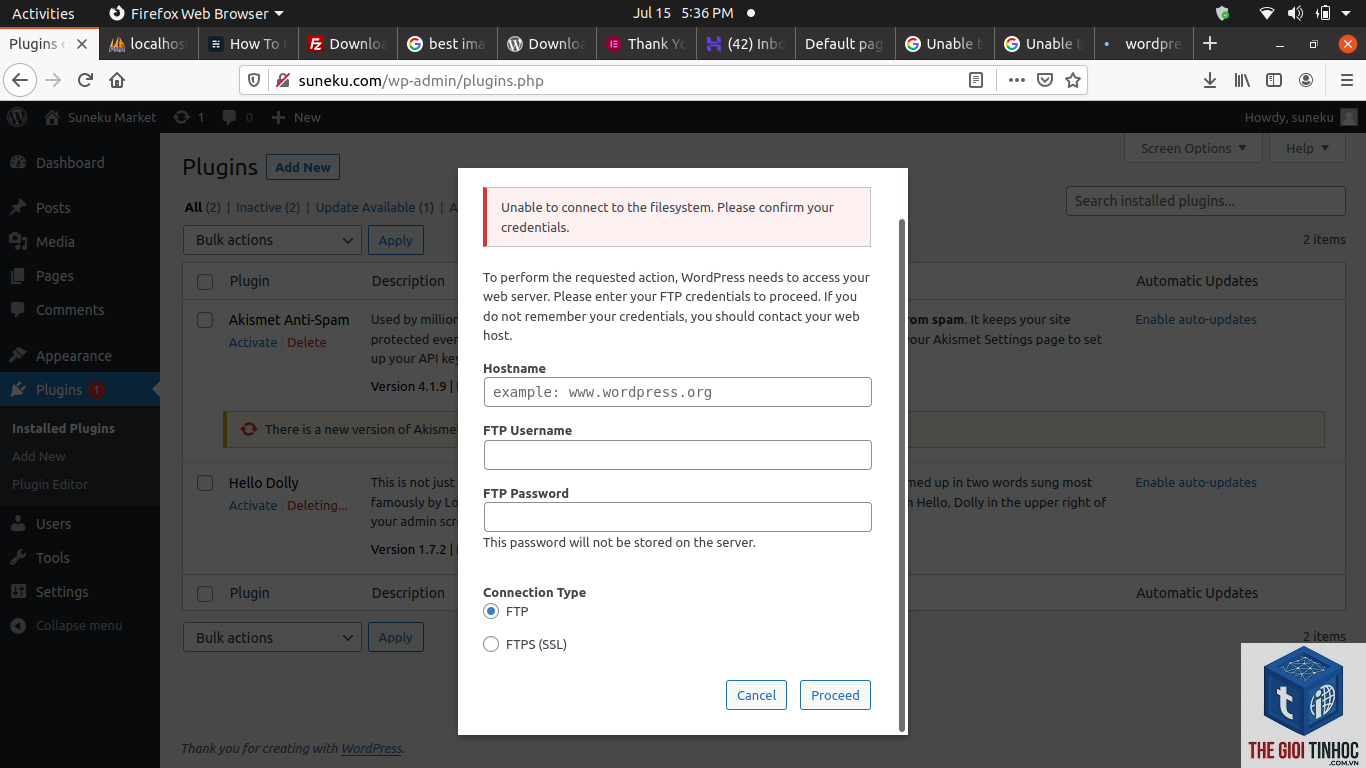Open the Activities overview
The height and width of the screenshot is (768, 1366).
click(x=43, y=13)
